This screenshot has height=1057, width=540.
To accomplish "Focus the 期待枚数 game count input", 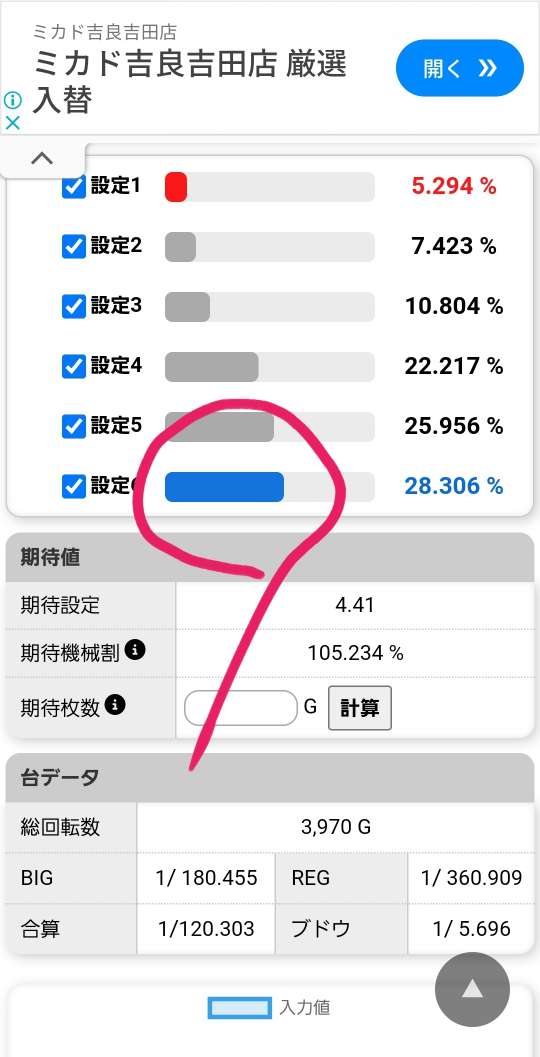I will pyautogui.click(x=241, y=708).
